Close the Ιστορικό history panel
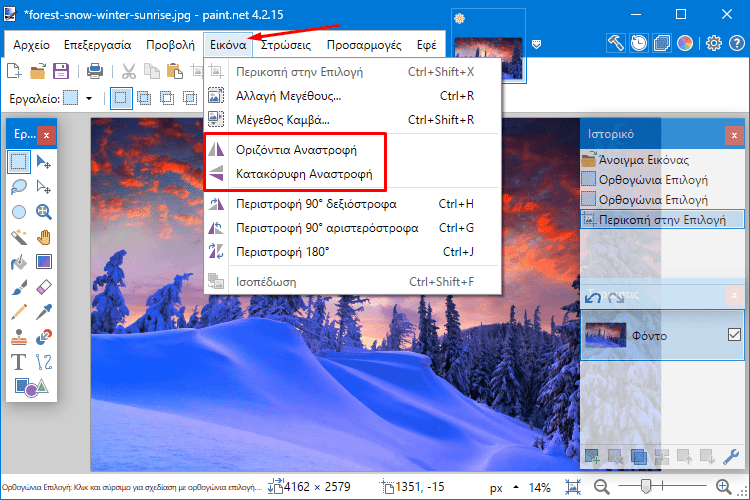The width and height of the screenshot is (750, 500). (x=734, y=135)
